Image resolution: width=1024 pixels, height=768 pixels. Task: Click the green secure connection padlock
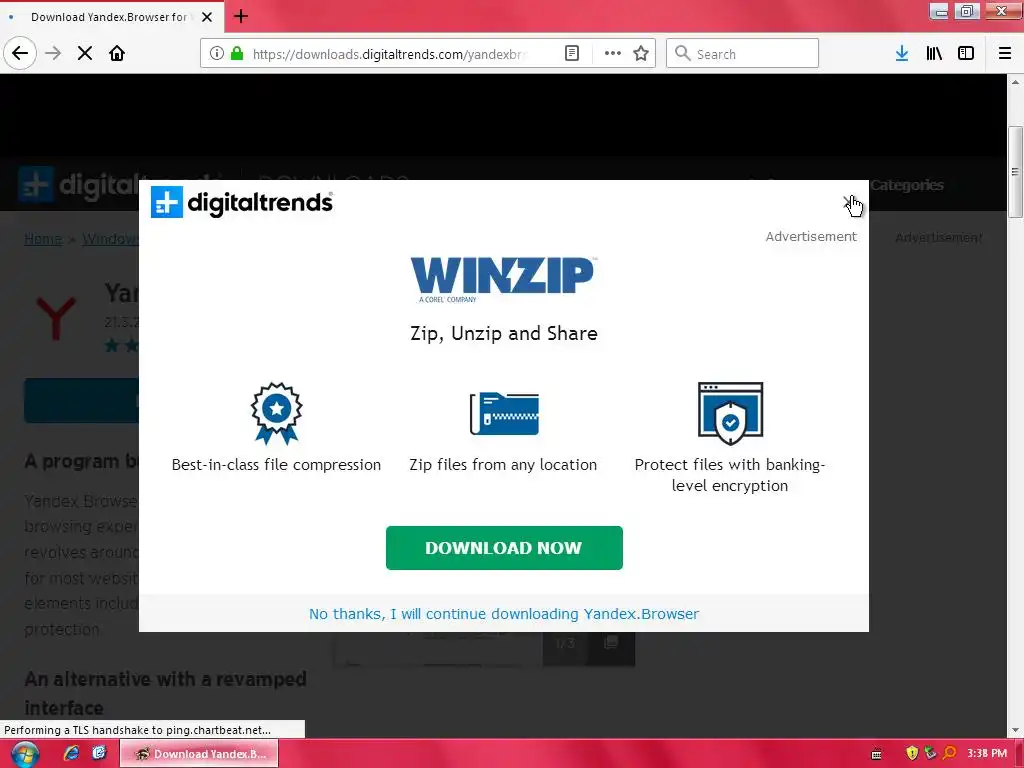click(x=237, y=53)
